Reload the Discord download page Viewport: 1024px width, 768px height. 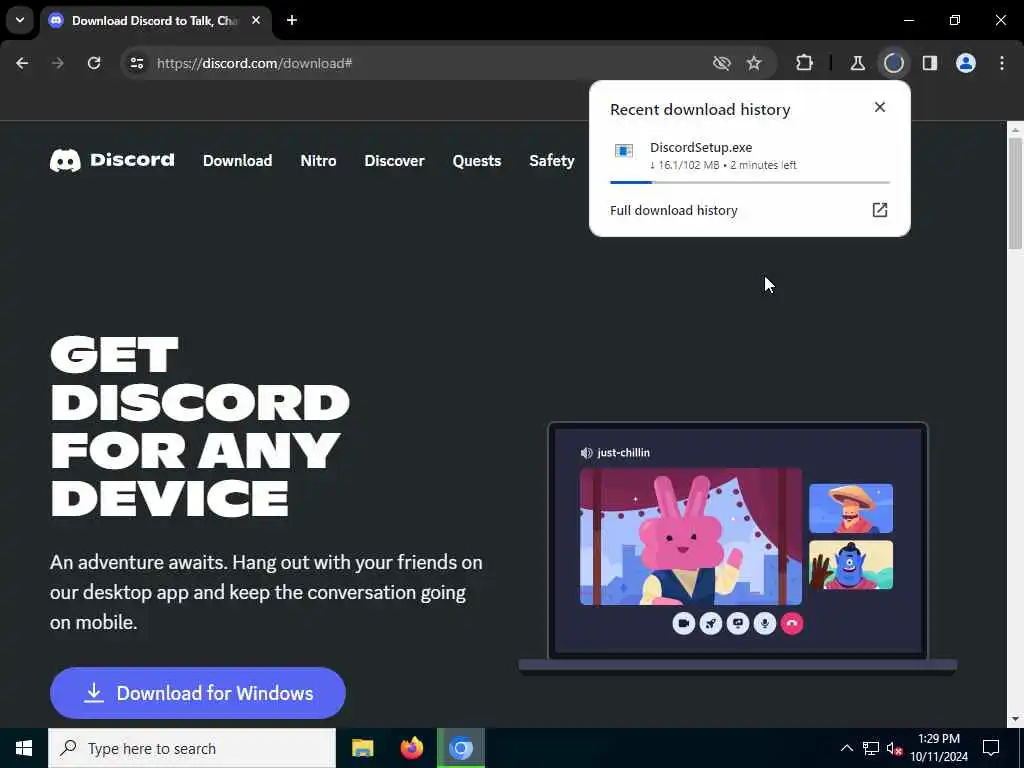pyautogui.click(x=94, y=63)
